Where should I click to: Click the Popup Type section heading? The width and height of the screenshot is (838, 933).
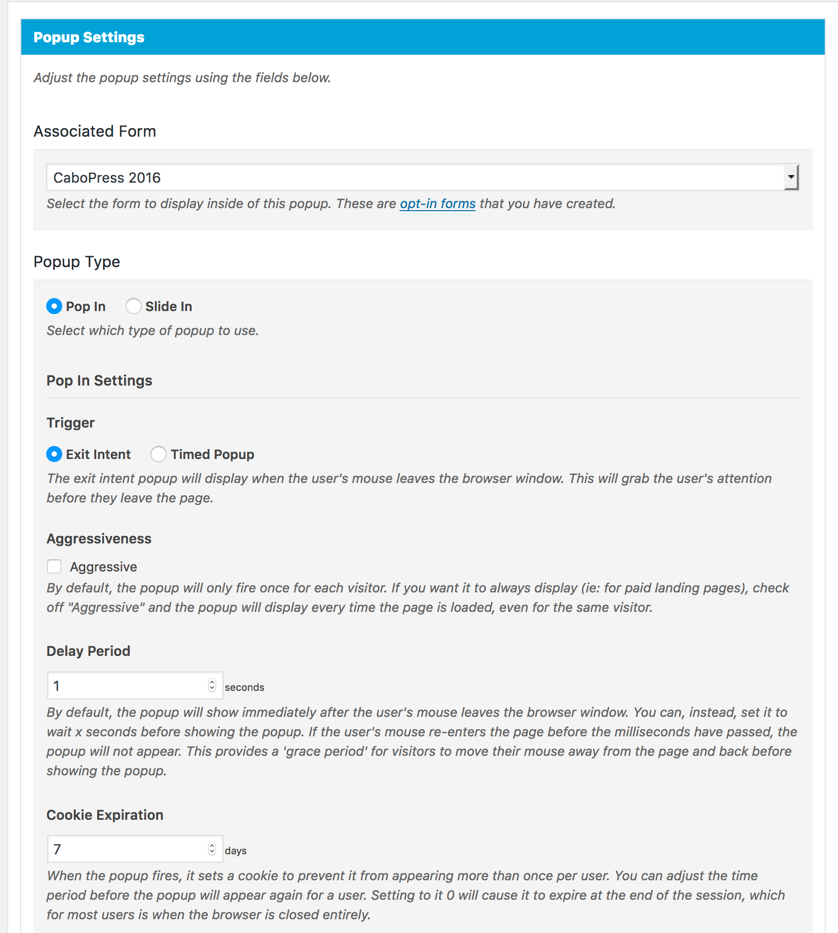[77, 262]
